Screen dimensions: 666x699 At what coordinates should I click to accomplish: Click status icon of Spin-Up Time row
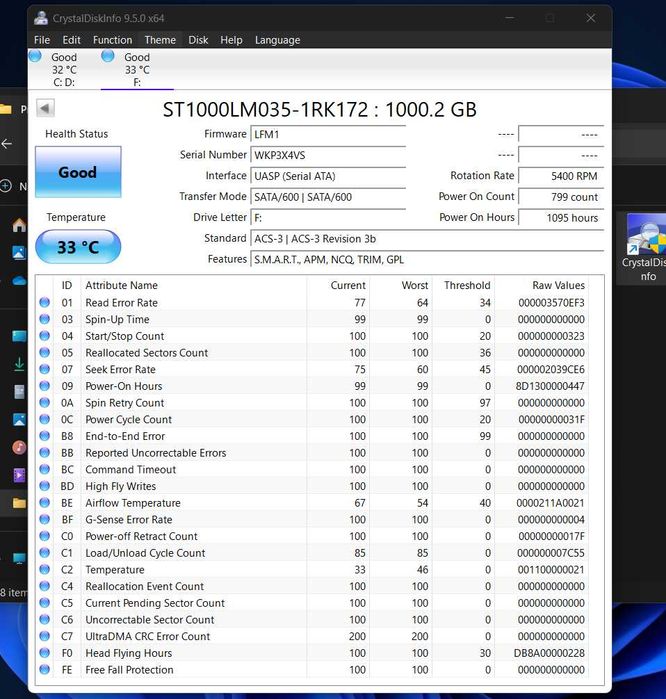pos(45,319)
